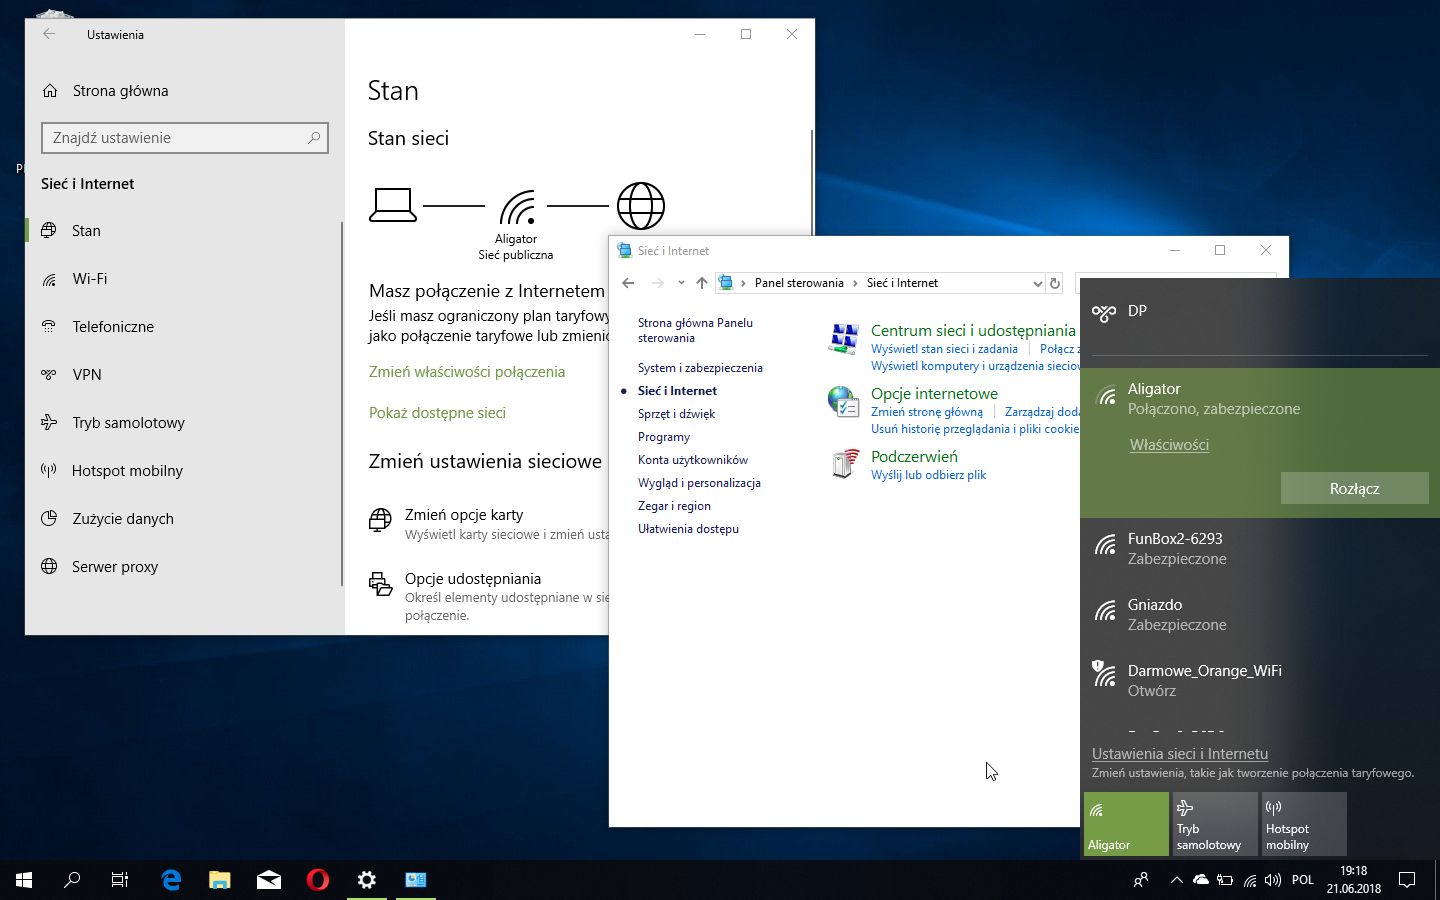The width and height of the screenshot is (1440, 900).
Task: Show hidden system tray icons
Action: tap(1176, 880)
